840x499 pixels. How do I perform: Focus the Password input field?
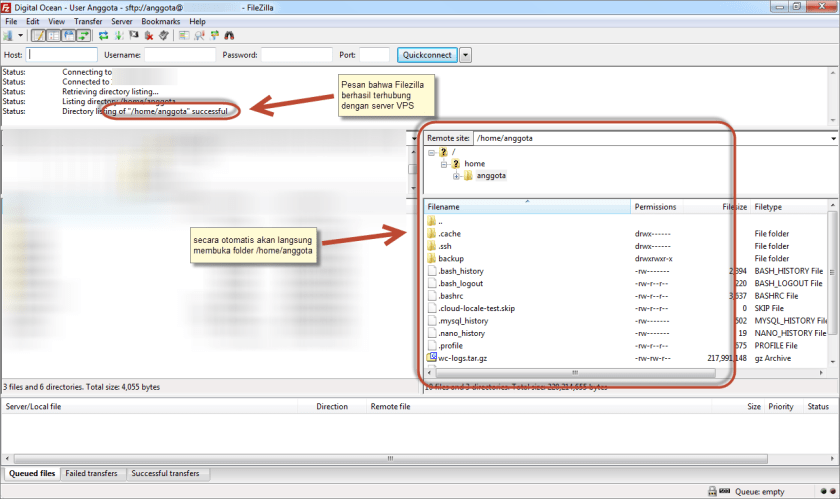click(x=296, y=55)
